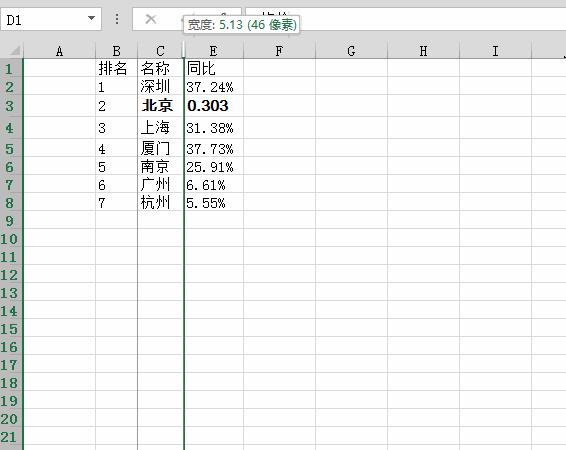
Task: Click the select-all corner triangle
Action: [14, 51]
